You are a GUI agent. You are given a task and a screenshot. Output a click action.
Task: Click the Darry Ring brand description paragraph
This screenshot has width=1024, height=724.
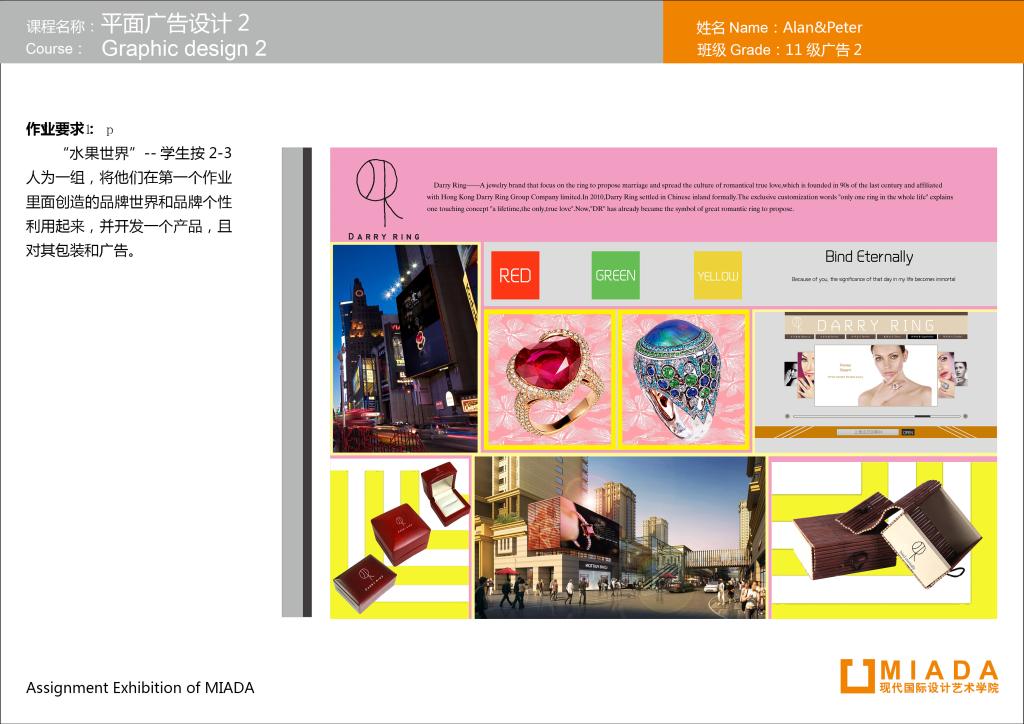(x=690, y=197)
